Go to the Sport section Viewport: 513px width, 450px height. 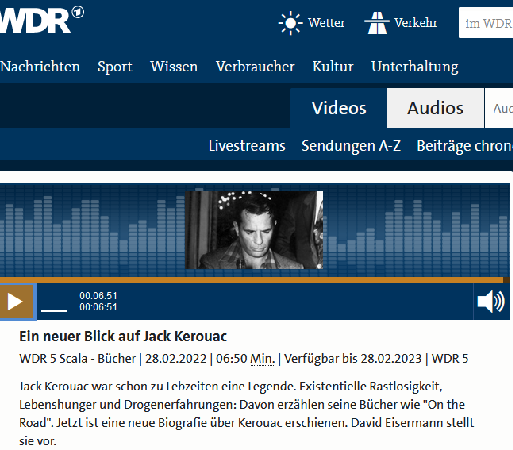[115, 67]
